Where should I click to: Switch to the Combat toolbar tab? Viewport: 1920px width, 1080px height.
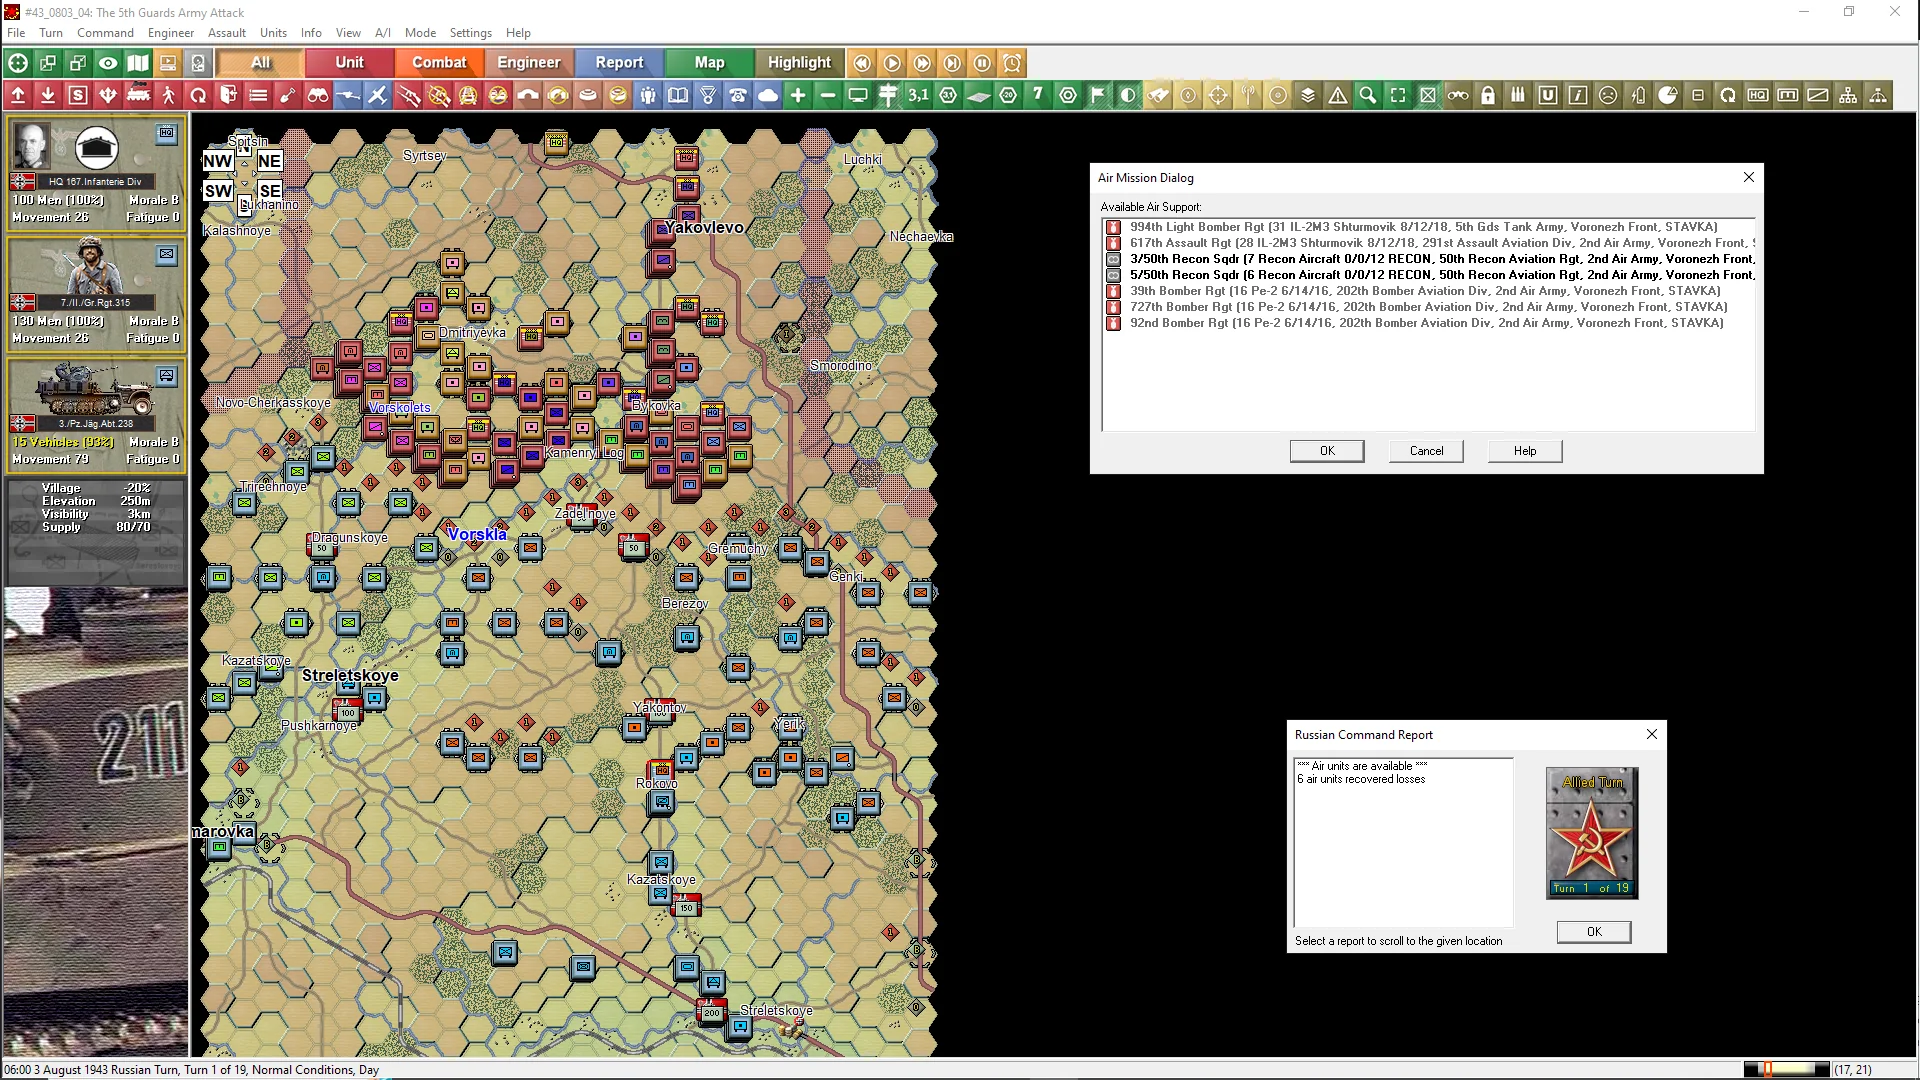[x=439, y=62]
